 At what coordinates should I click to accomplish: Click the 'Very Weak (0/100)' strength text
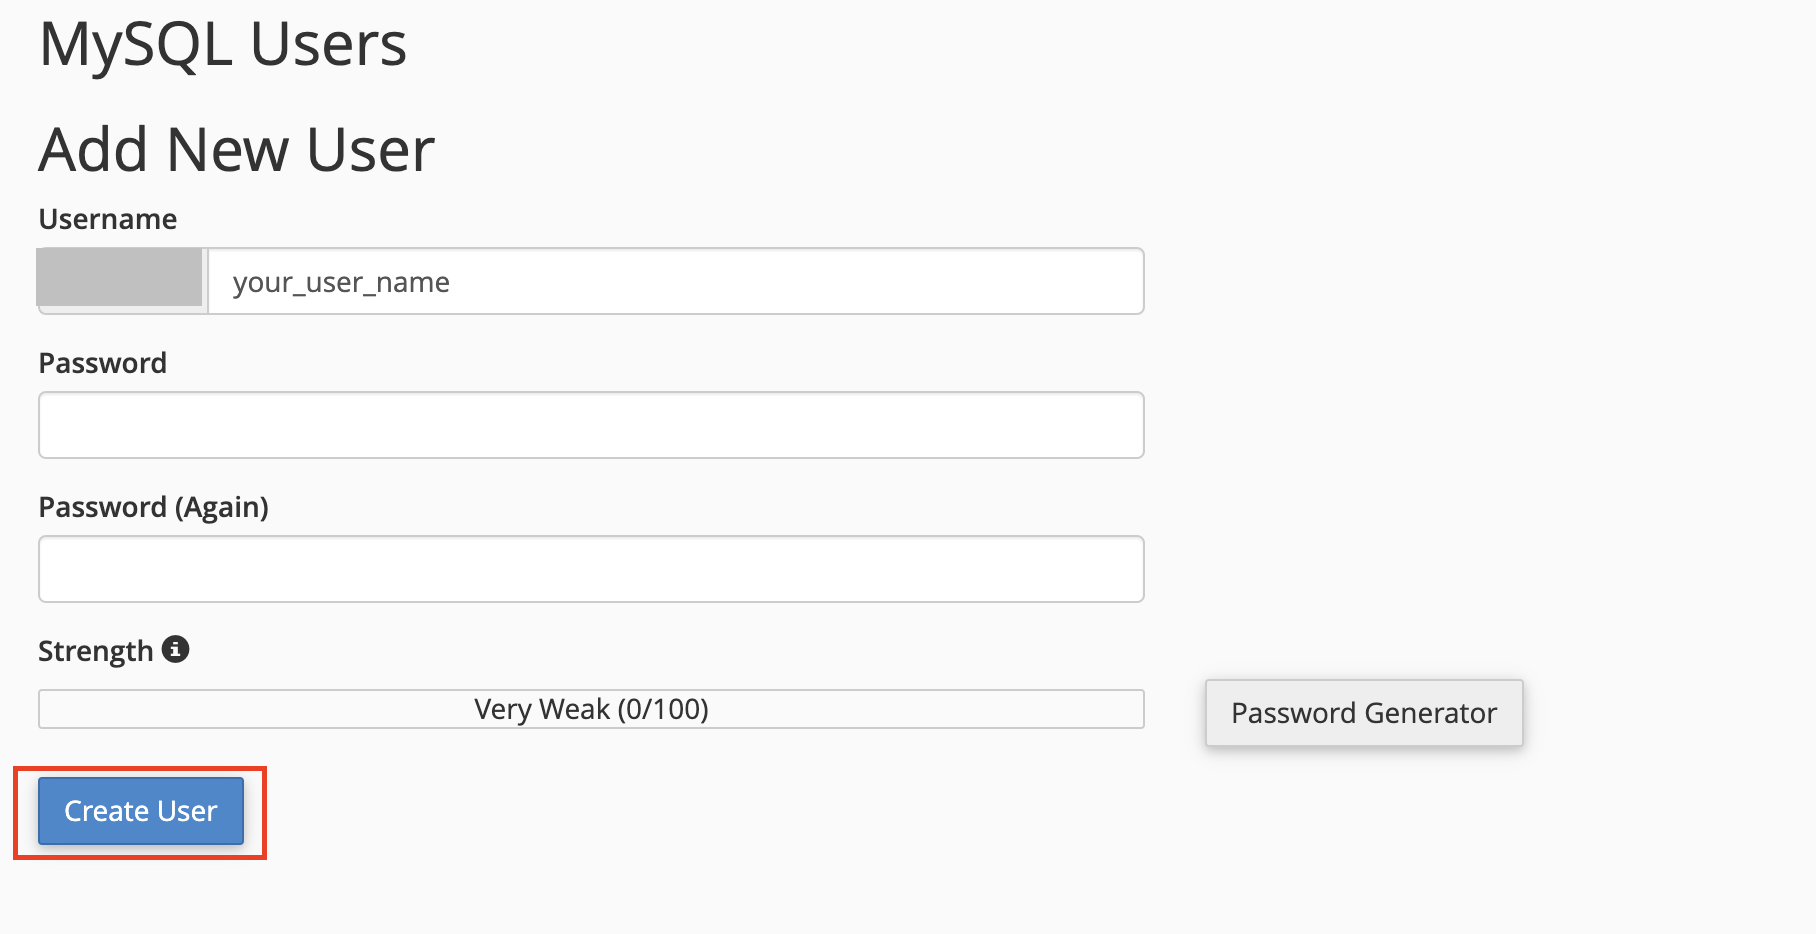tap(591, 709)
